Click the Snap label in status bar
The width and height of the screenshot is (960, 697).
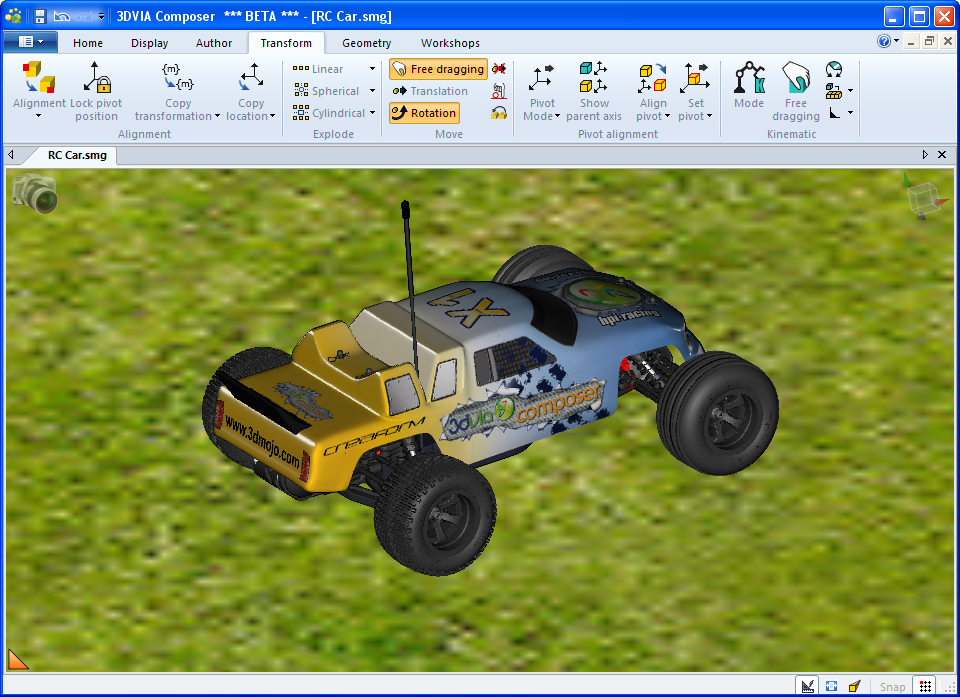click(x=892, y=686)
